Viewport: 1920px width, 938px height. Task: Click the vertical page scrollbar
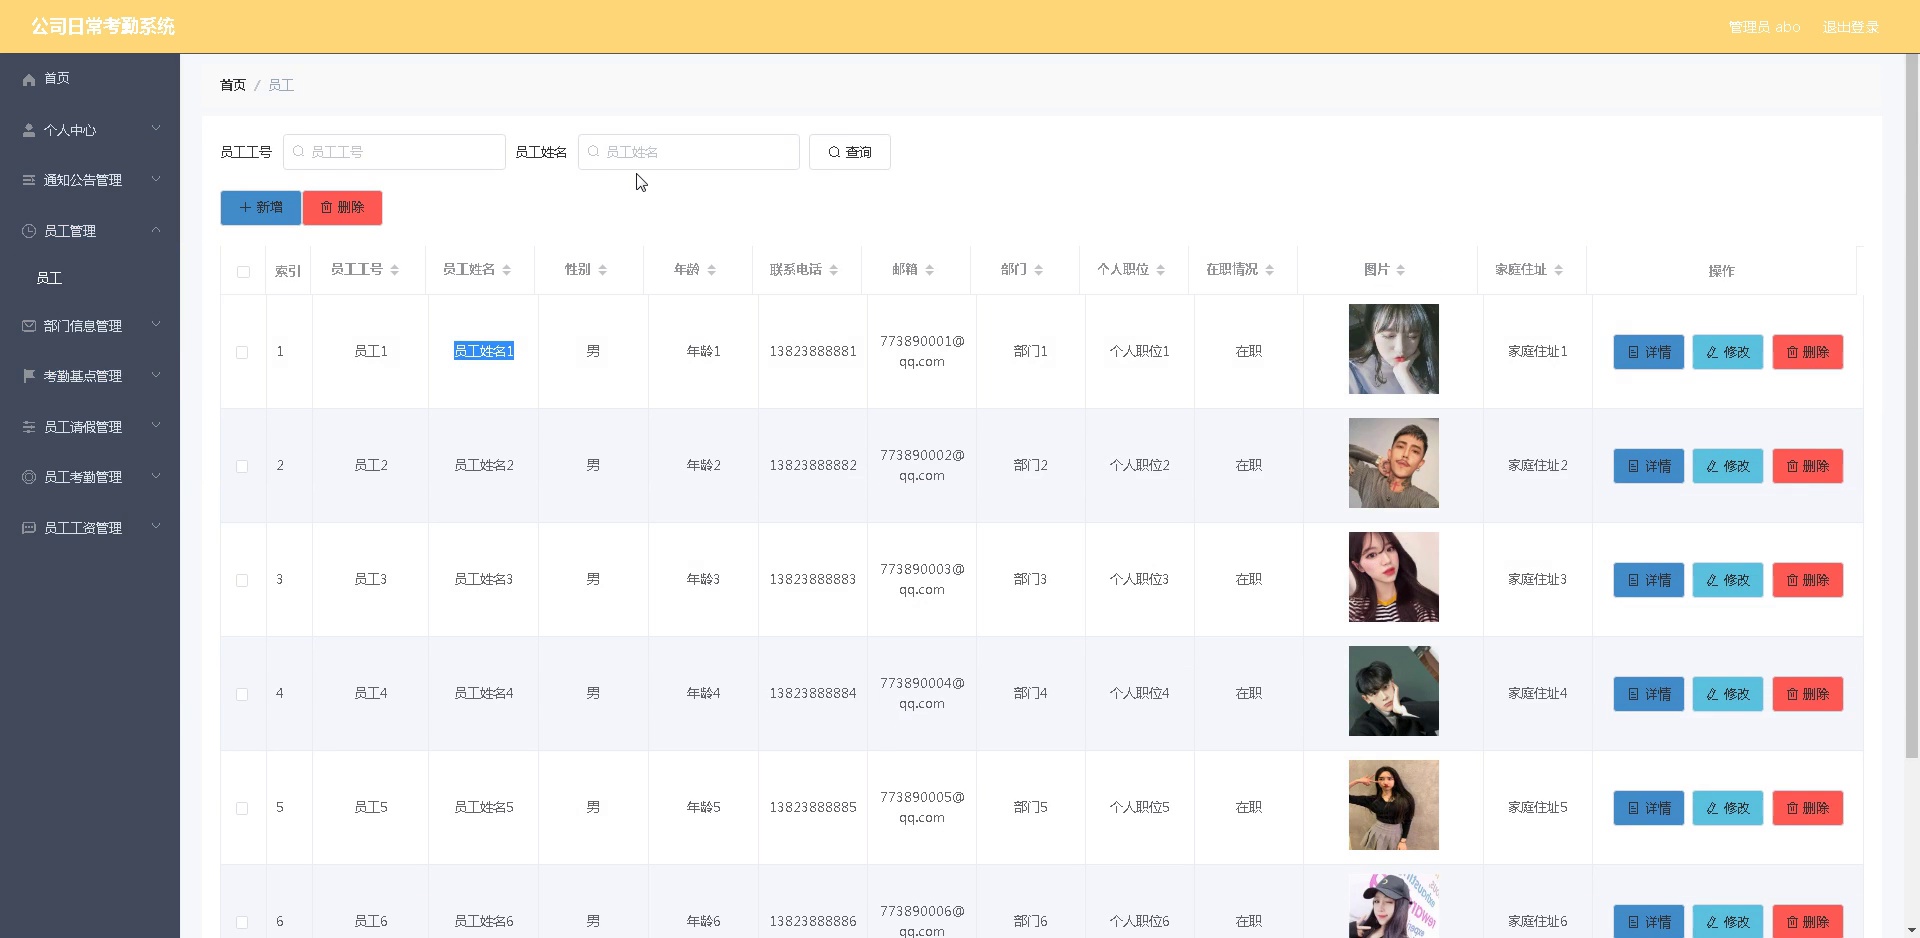coord(1912,408)
